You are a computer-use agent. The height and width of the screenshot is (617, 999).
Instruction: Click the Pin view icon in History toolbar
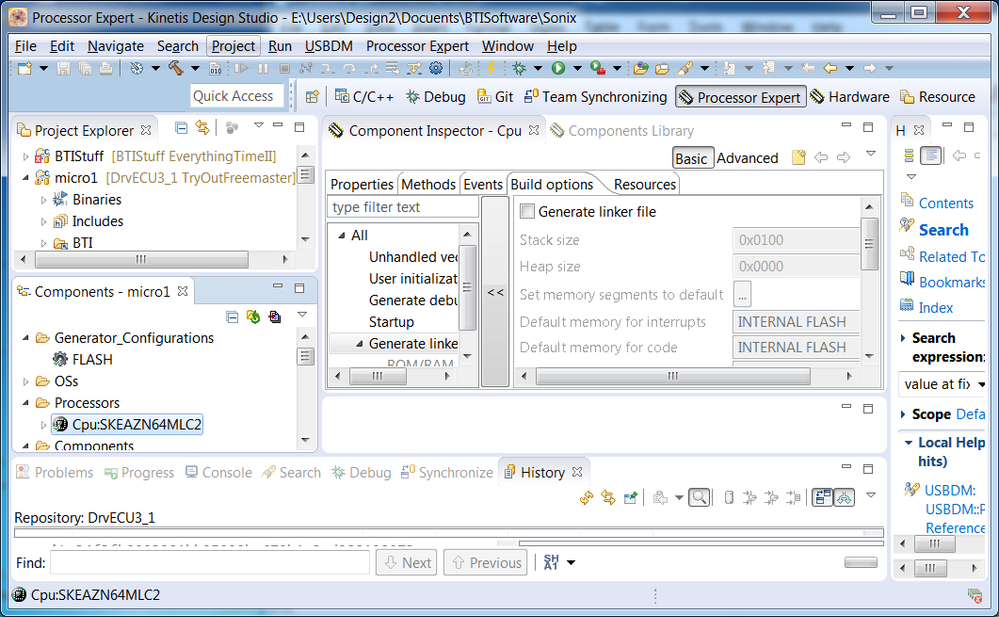(630, 497)
